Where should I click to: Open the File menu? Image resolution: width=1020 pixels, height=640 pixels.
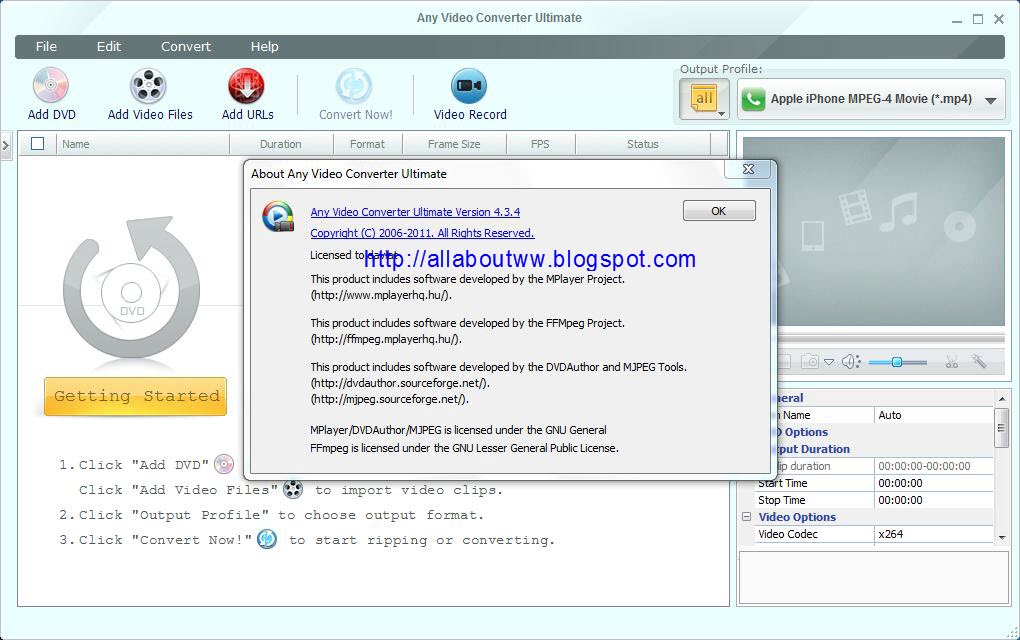[46, 46]
